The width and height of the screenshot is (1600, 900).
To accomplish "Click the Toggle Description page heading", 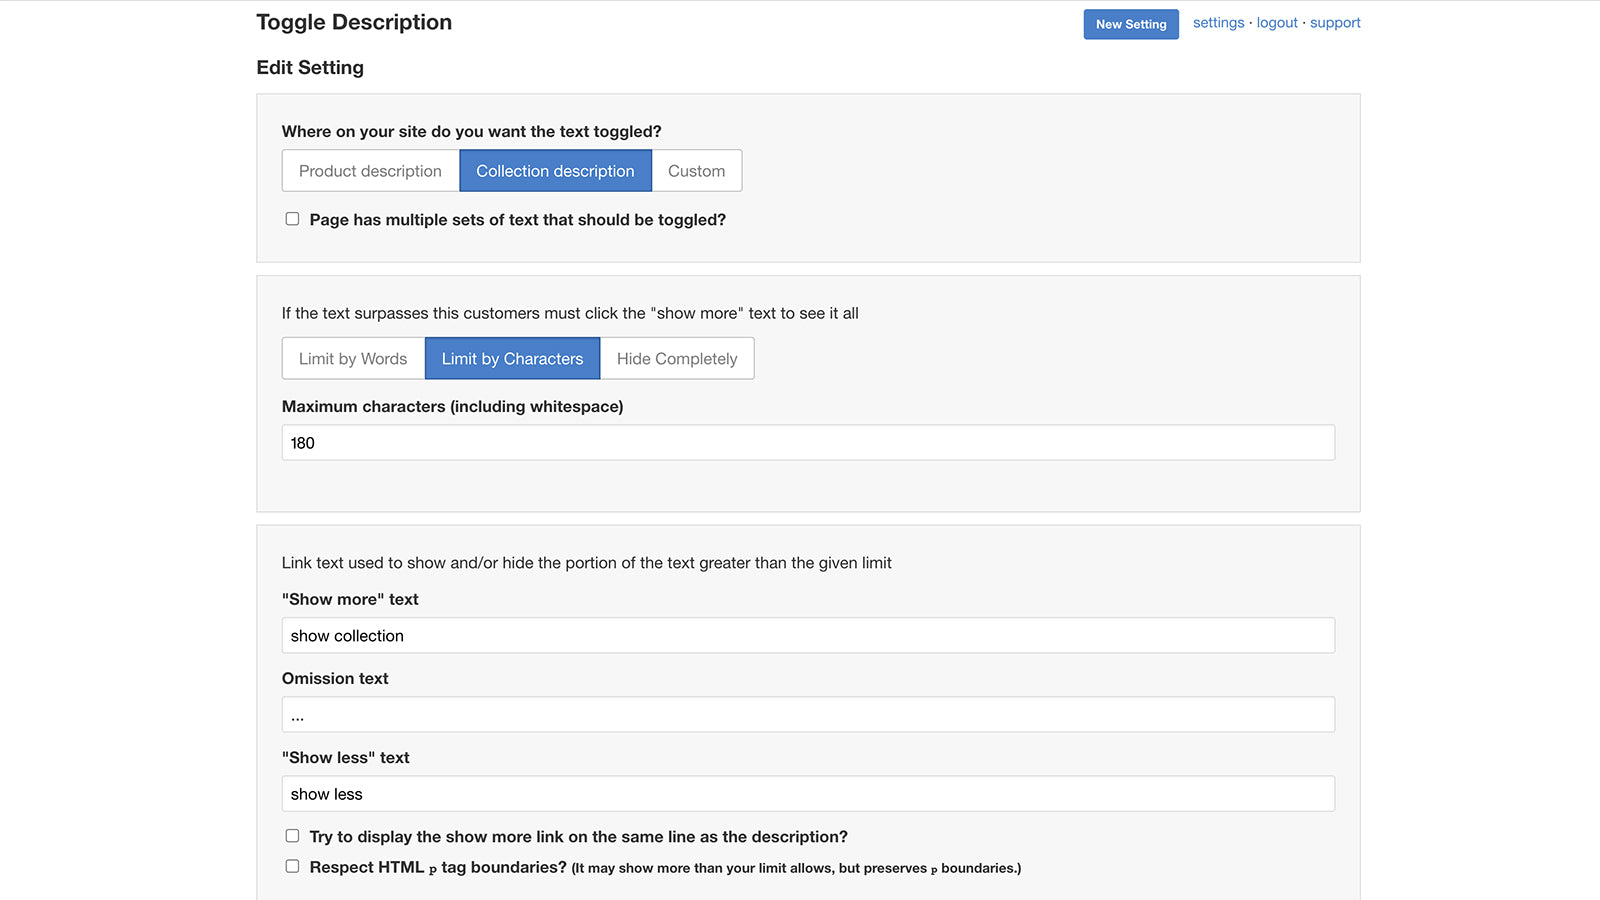I will tap(354, 21).
